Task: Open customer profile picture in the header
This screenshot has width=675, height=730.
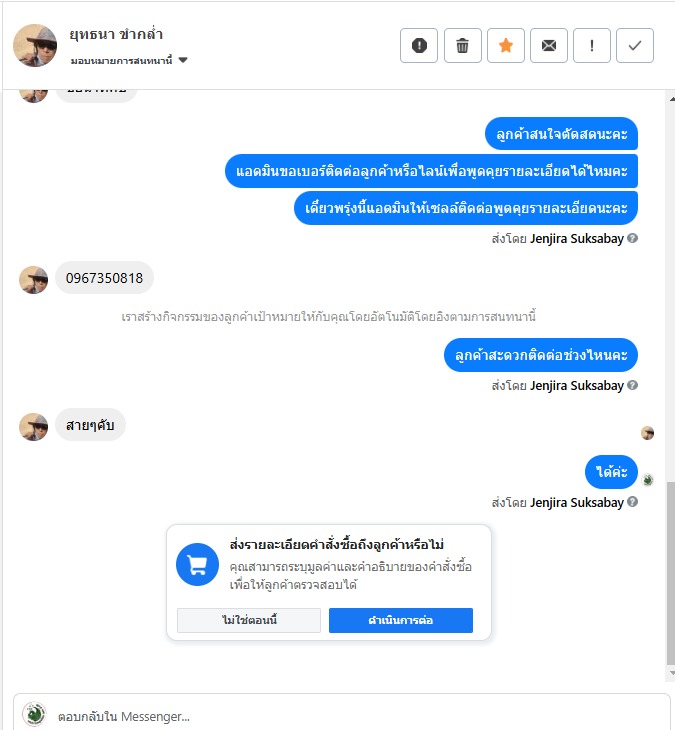Action: point(35,45)
